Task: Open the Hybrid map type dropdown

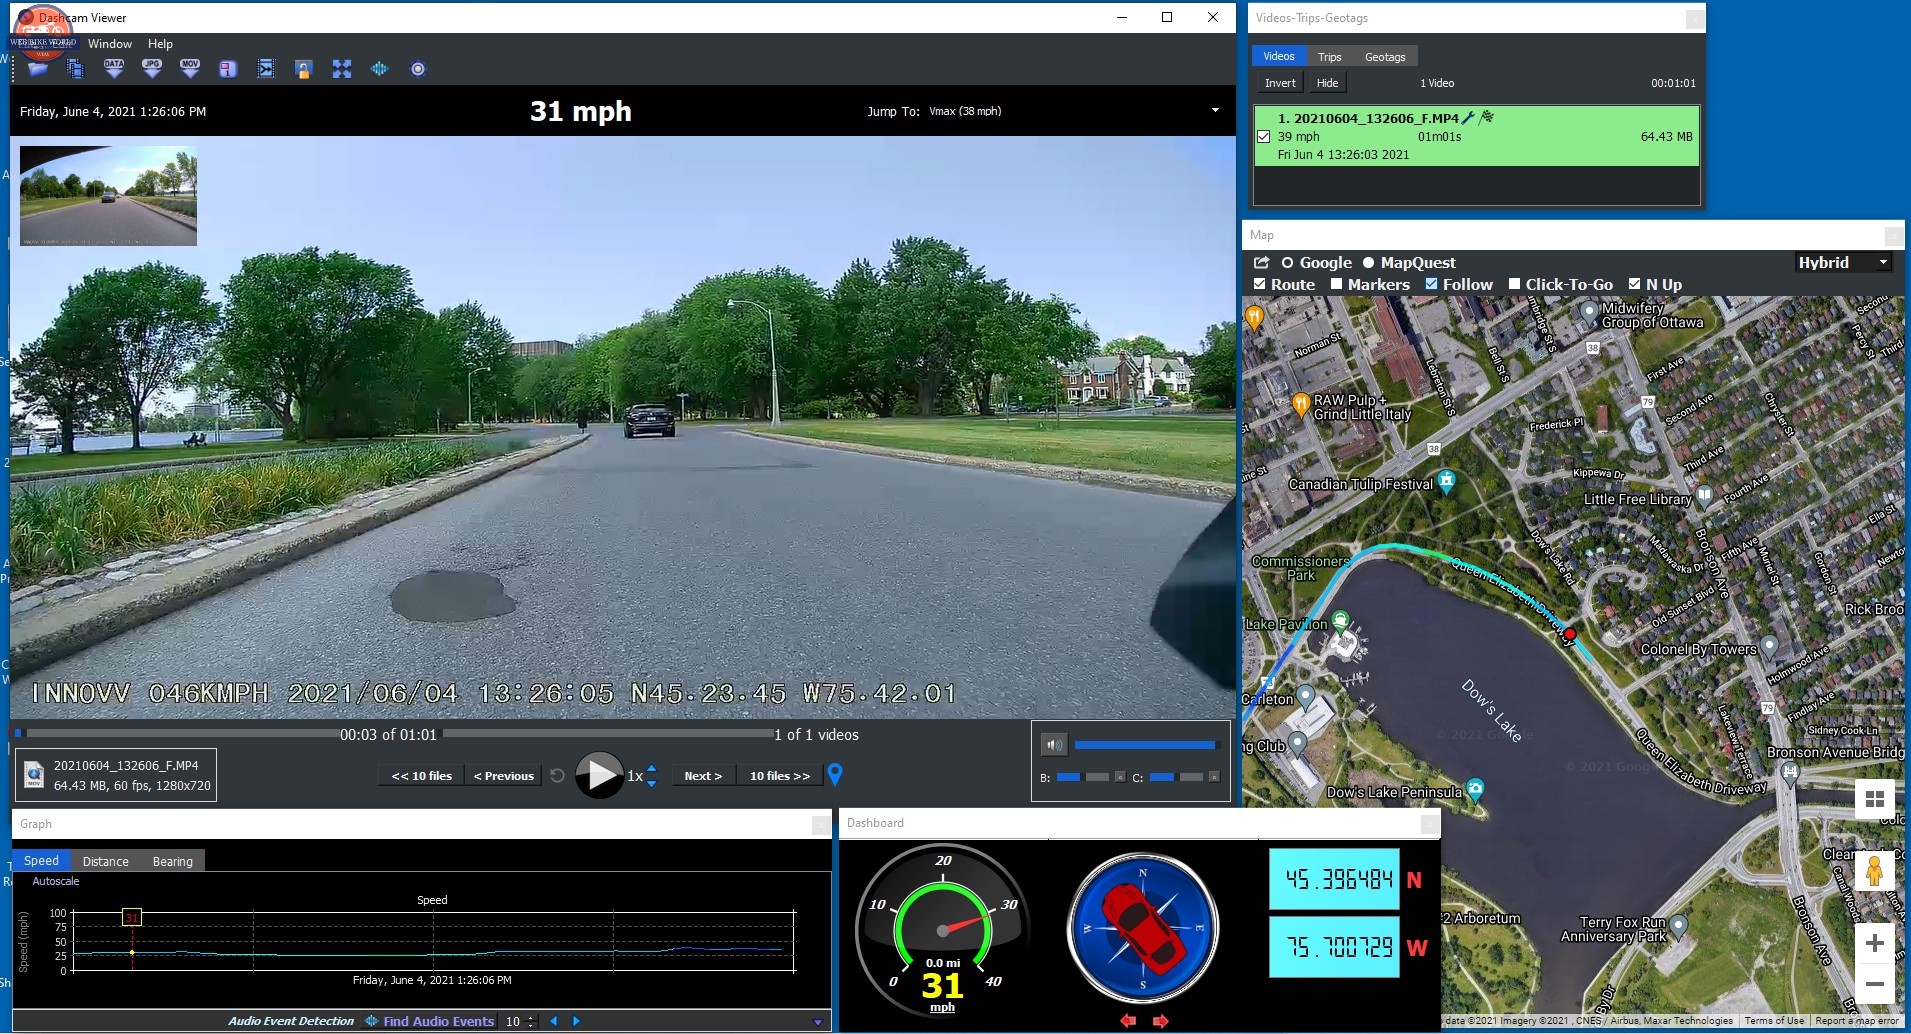Action: pyautogui.click(x=1843, y=262)
